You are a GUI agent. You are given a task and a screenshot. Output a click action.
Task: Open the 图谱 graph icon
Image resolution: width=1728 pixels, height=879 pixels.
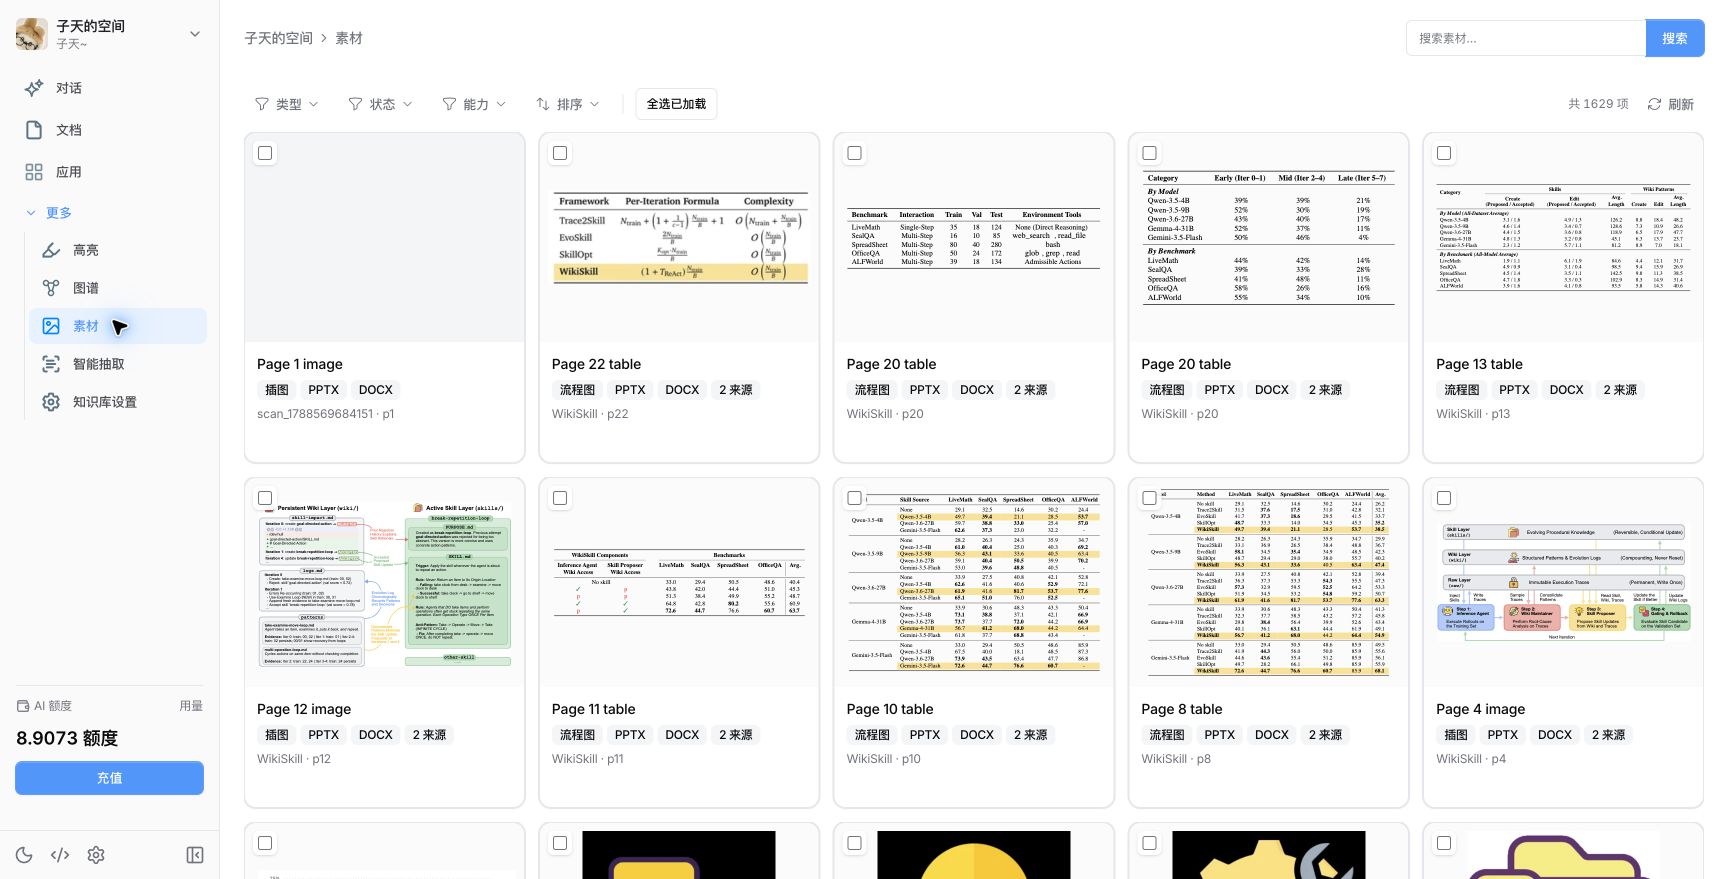pyautogui.click(x=51, y=288)
